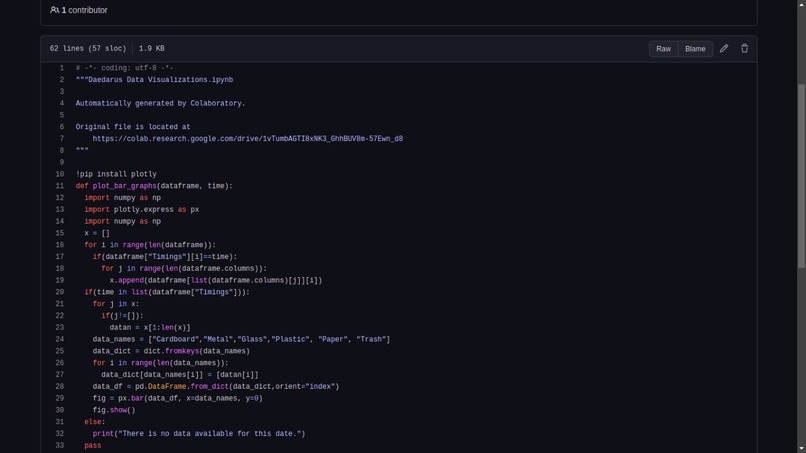Click 'There is no data available' print line
806x453 pixels.
[x=199, y=434]
